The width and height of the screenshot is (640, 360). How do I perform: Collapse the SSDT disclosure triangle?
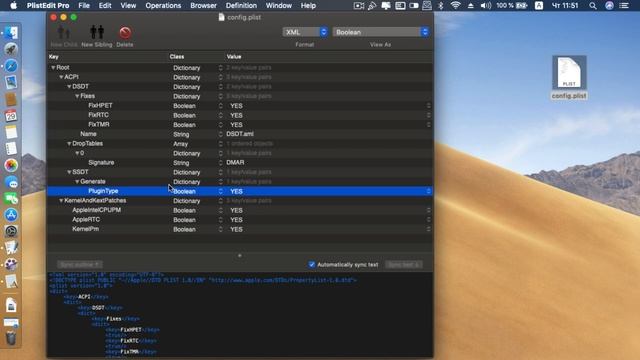coord(69,172)
